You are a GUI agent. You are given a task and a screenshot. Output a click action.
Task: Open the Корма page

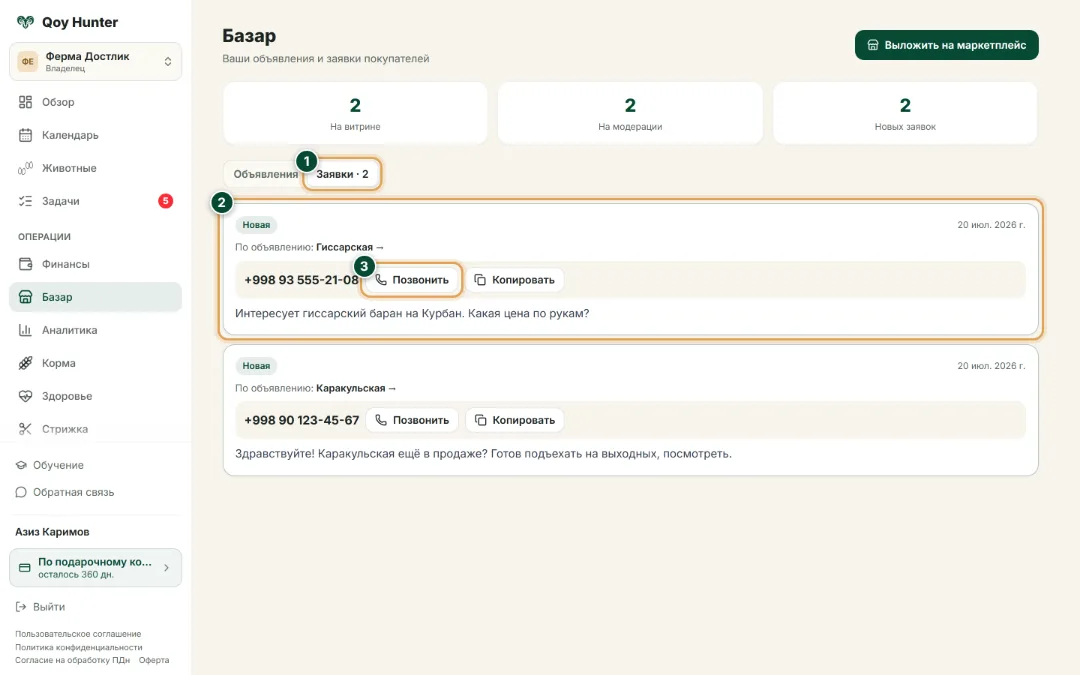point(95,363)
